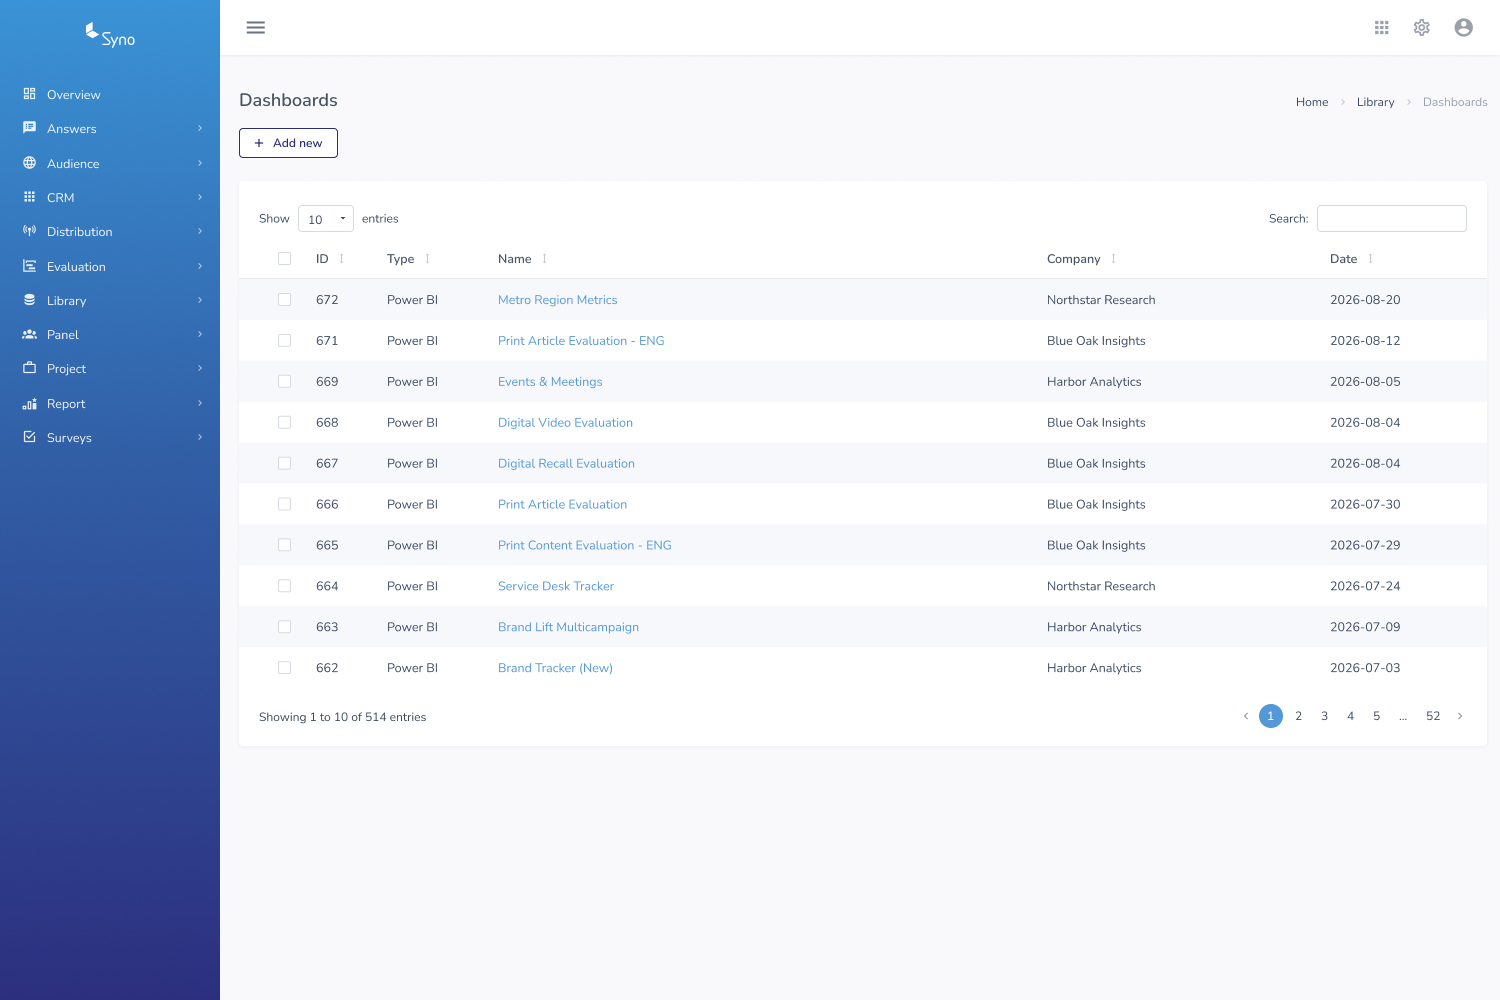The height and width of the screenshot is (1000, 1500).
Task: Sort by ID column arrow icon
Action: pos(341,259)
